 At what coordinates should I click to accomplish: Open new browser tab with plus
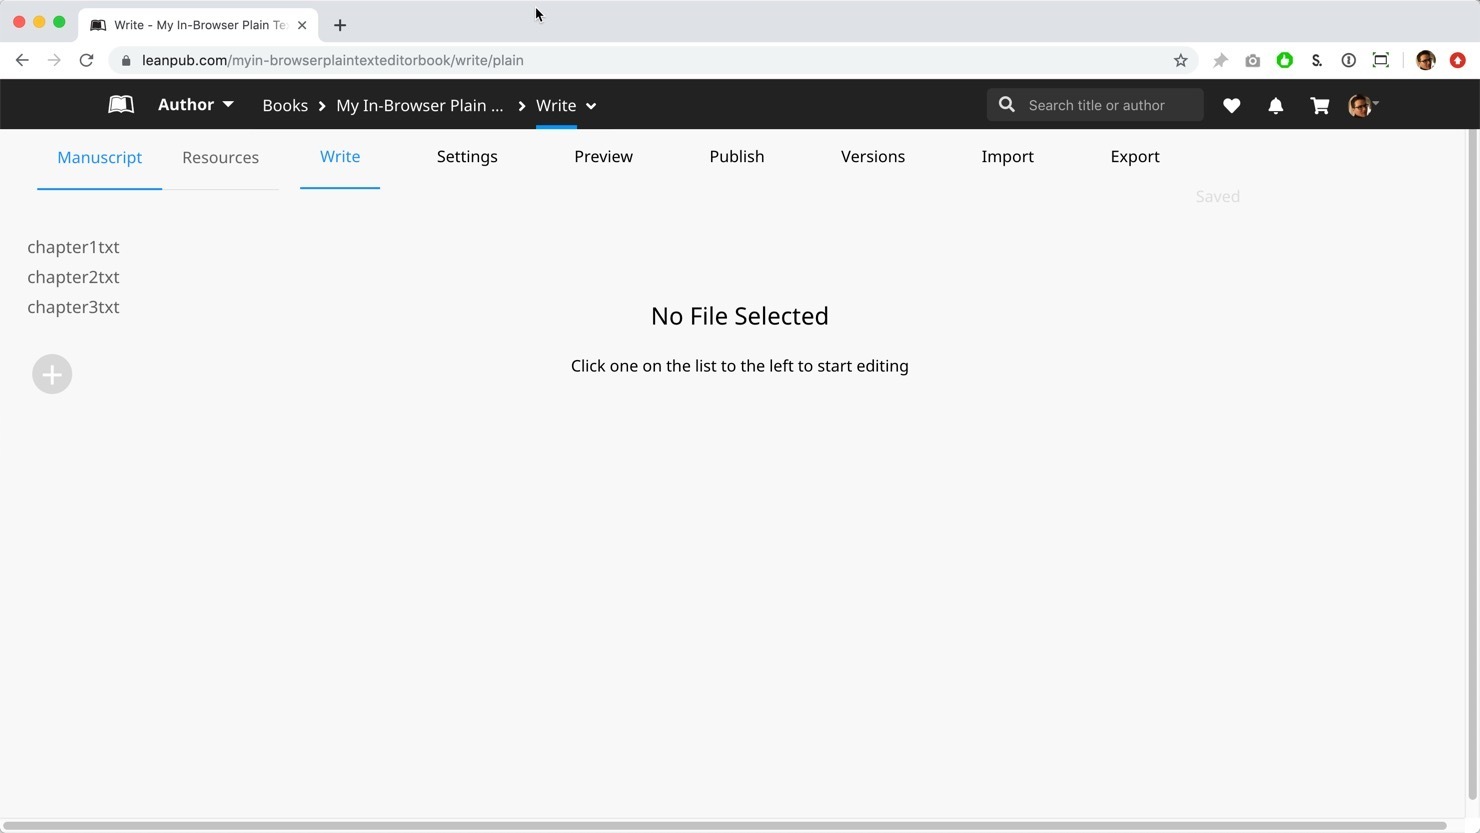340,25
